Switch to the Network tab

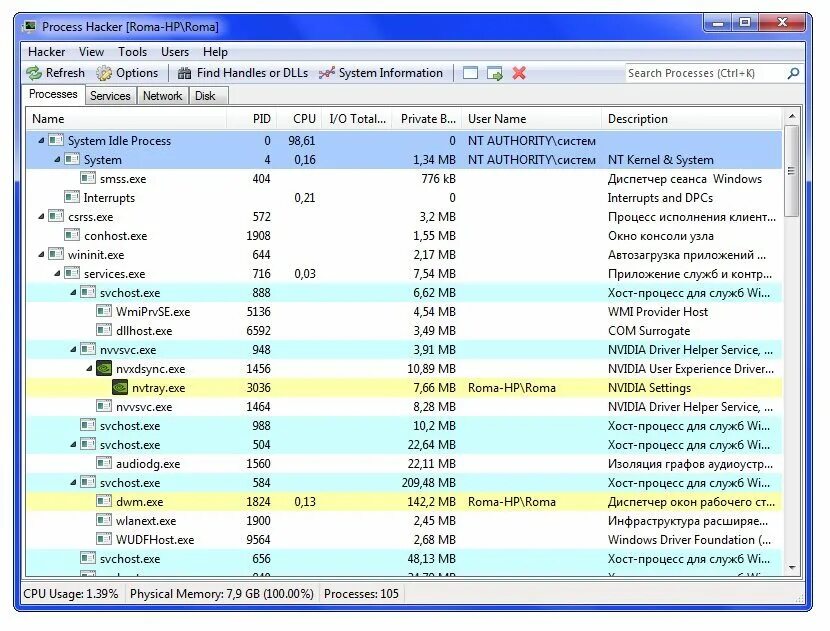(163, 96)
